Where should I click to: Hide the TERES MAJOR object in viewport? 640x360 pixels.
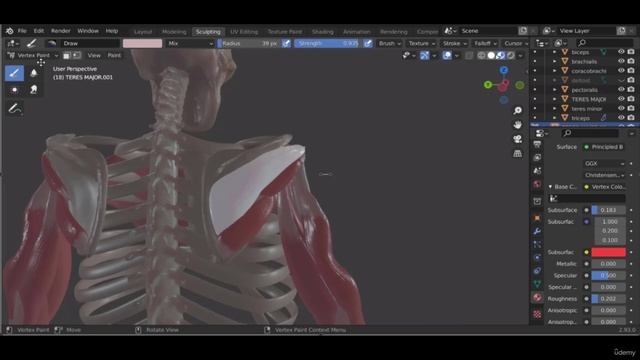point(621,99)
